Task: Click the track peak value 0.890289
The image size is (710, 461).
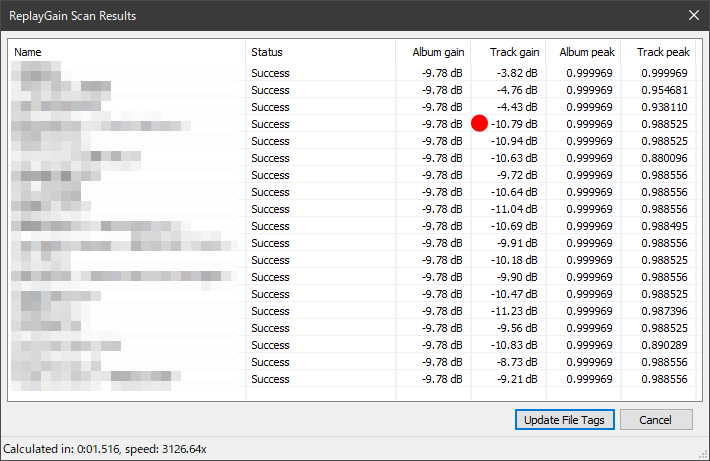Action: point(664,345)
